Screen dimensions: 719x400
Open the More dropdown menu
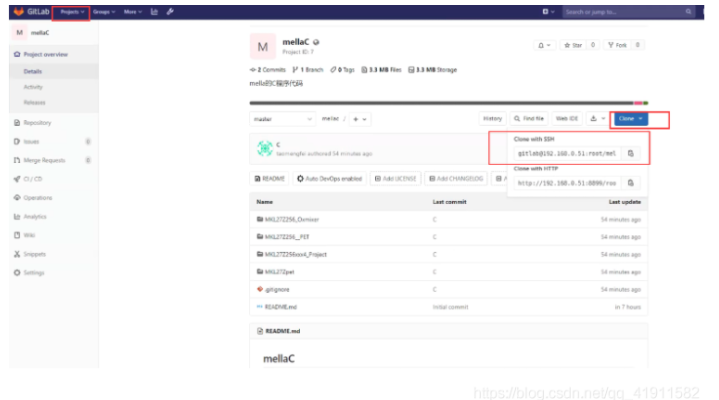click(133, 12)
